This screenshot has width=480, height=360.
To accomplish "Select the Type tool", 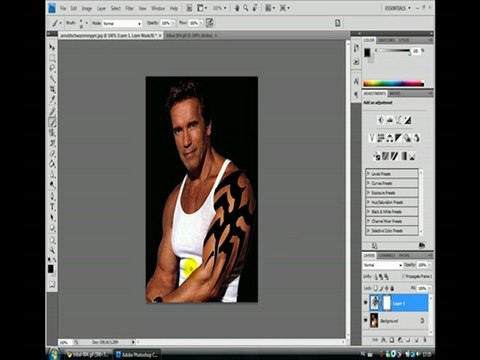I will (x=52, y=207).
